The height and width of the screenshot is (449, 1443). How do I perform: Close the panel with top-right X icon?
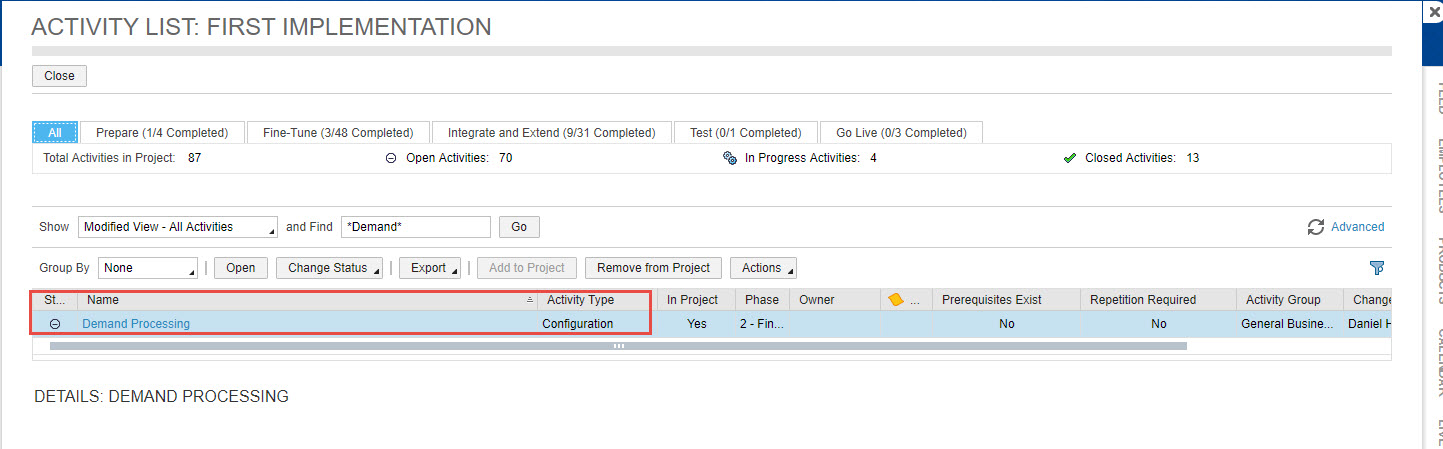pyautogui.click(x=1435, y=10)
